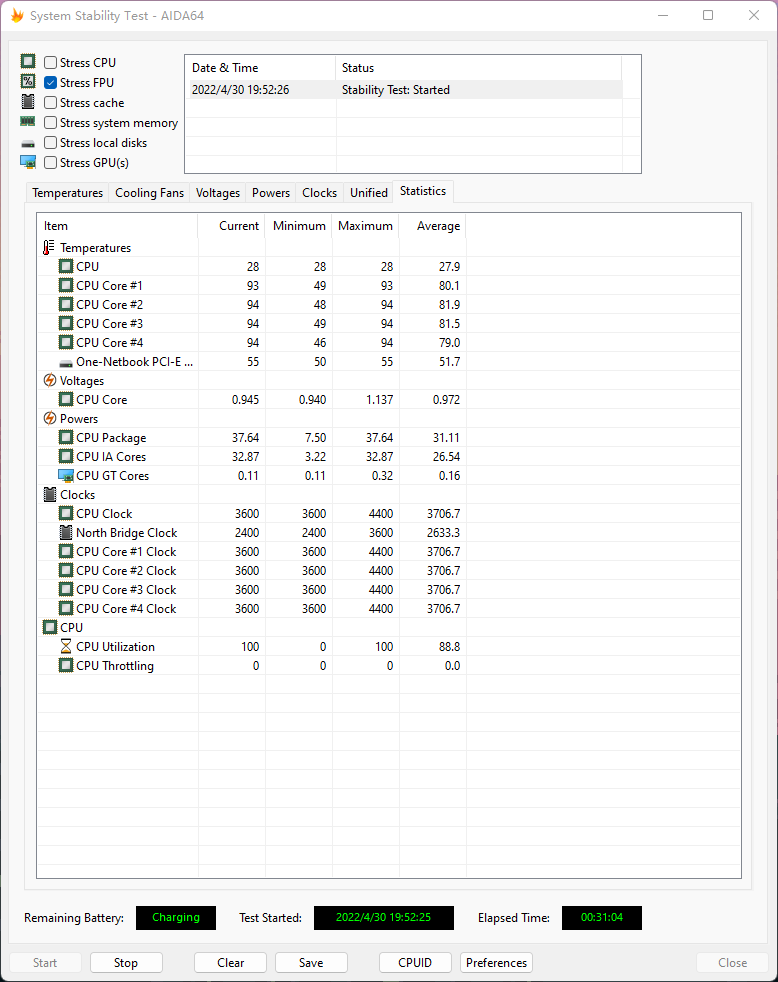Image resolution: width=778 pixels, height=982 pixels.
Task: Select the Statistics tab
Action: (x=423, y=191)
